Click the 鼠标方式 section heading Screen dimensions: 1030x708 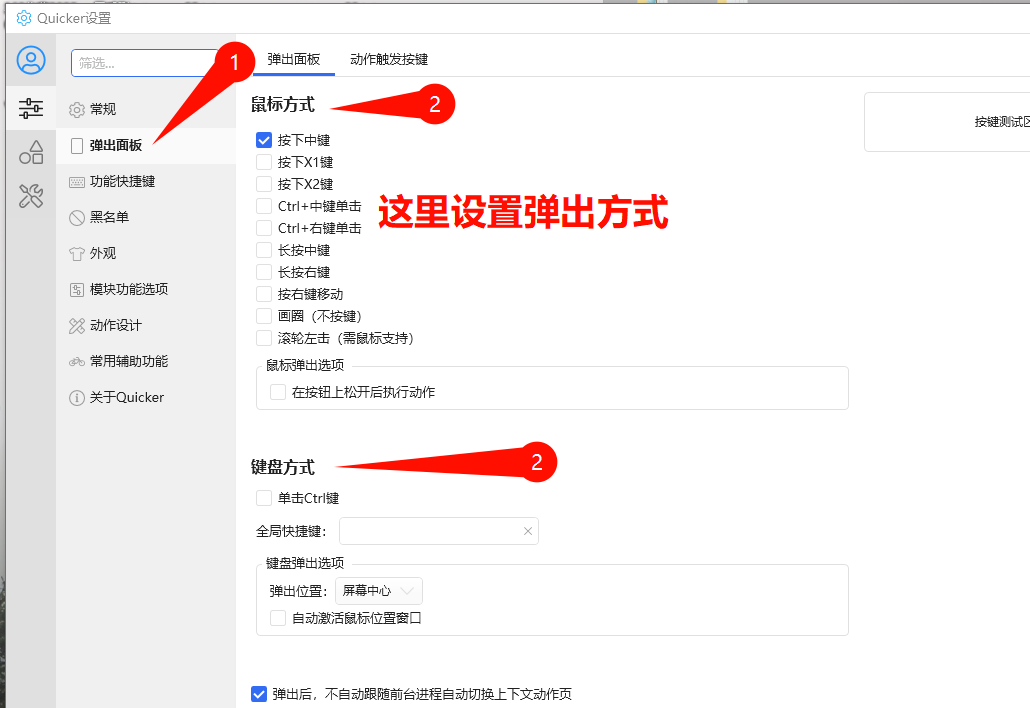[x=283, y=104]
